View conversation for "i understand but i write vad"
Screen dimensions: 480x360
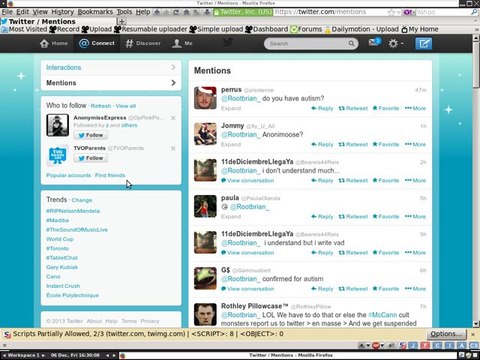tap(247, 253)
